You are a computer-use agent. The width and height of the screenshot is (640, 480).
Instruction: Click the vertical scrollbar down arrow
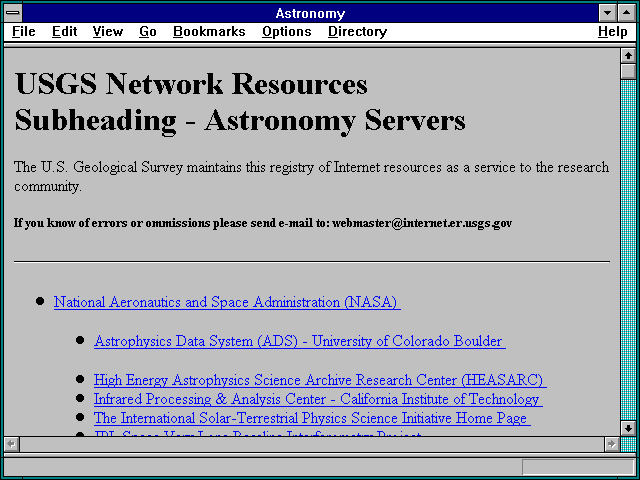coord(628,428)
